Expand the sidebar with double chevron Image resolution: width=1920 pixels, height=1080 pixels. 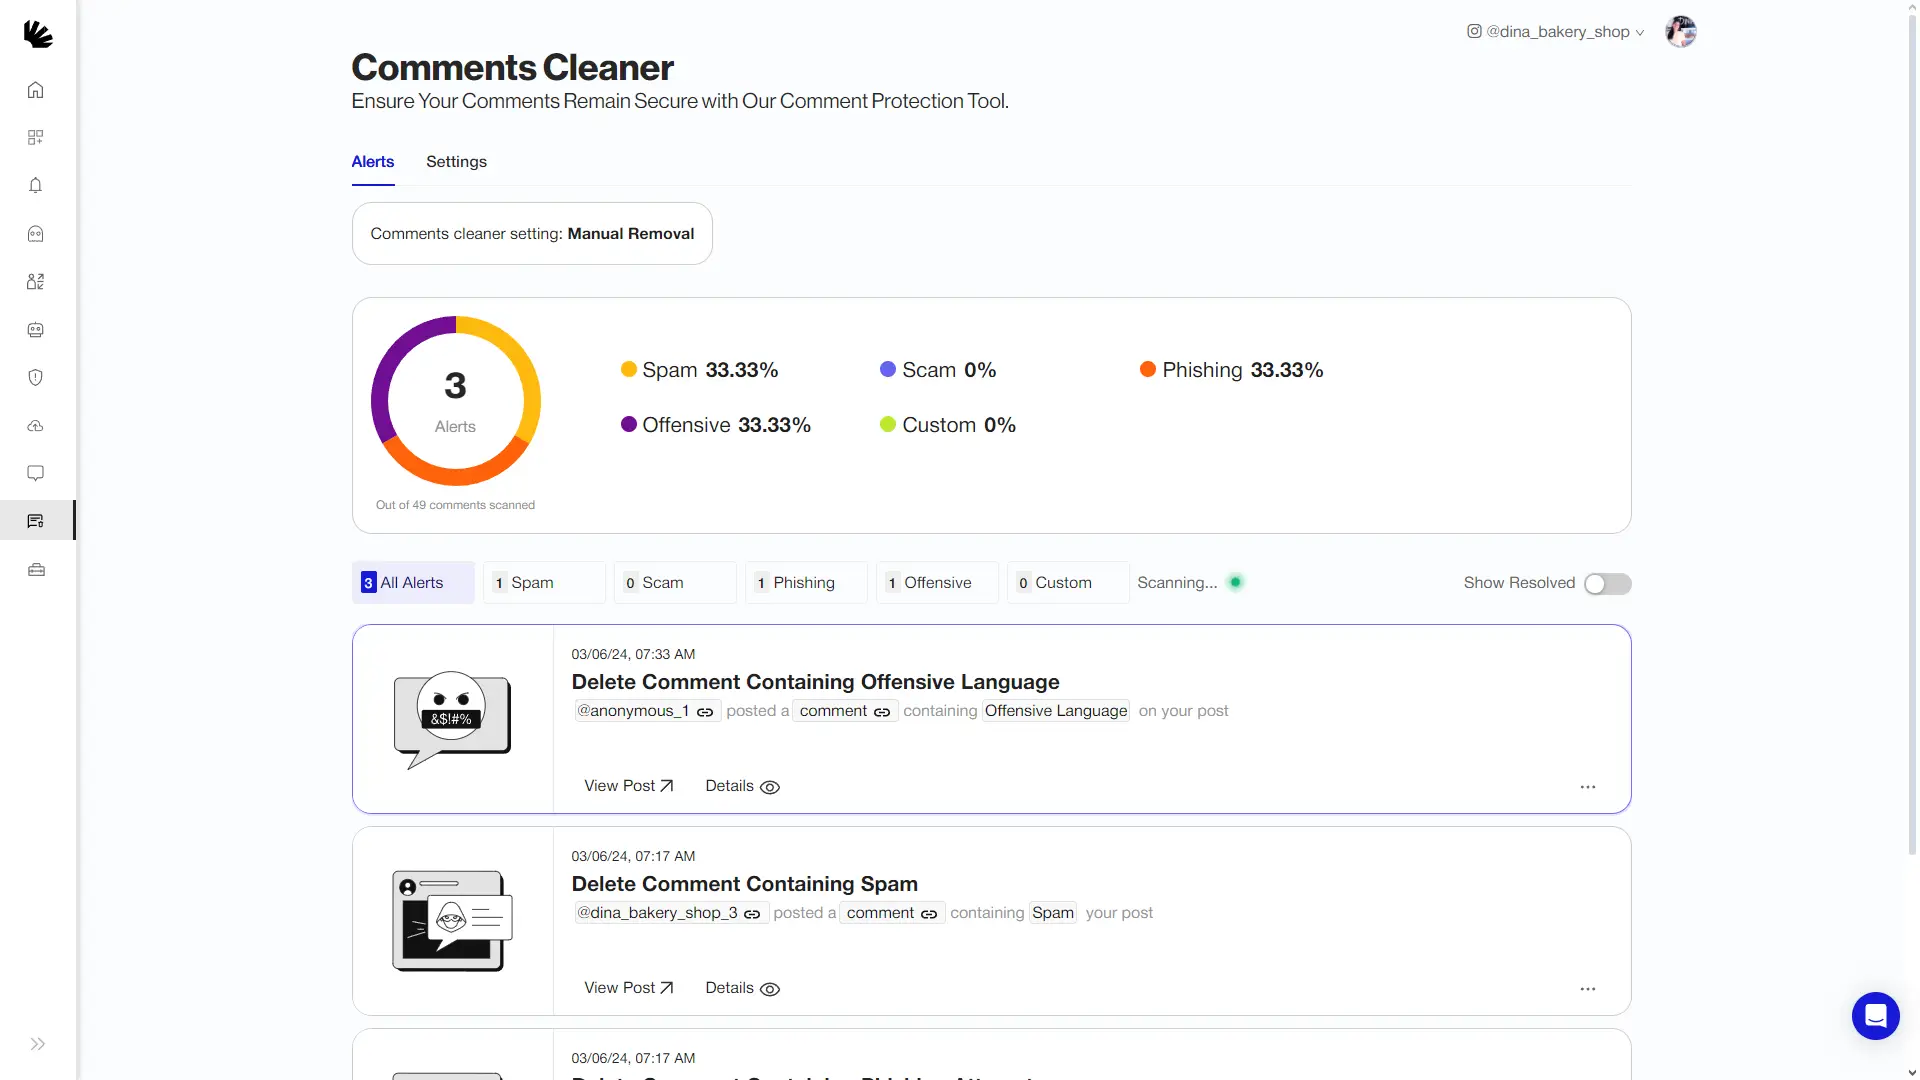click(38, 1044)
